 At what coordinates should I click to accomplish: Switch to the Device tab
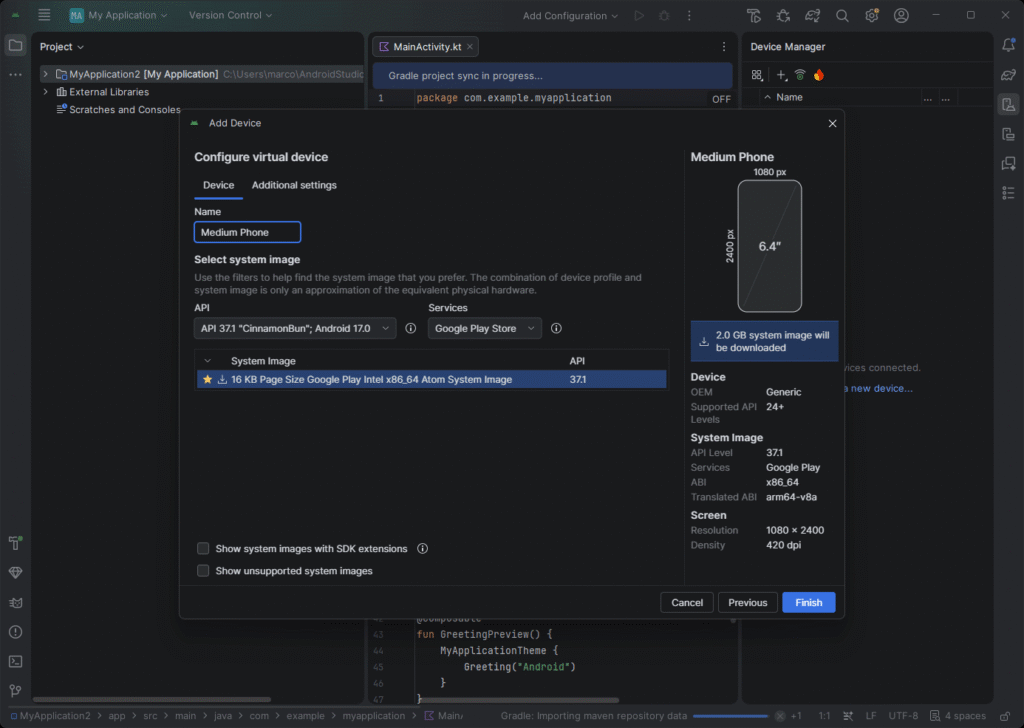[x=218, y=185]
